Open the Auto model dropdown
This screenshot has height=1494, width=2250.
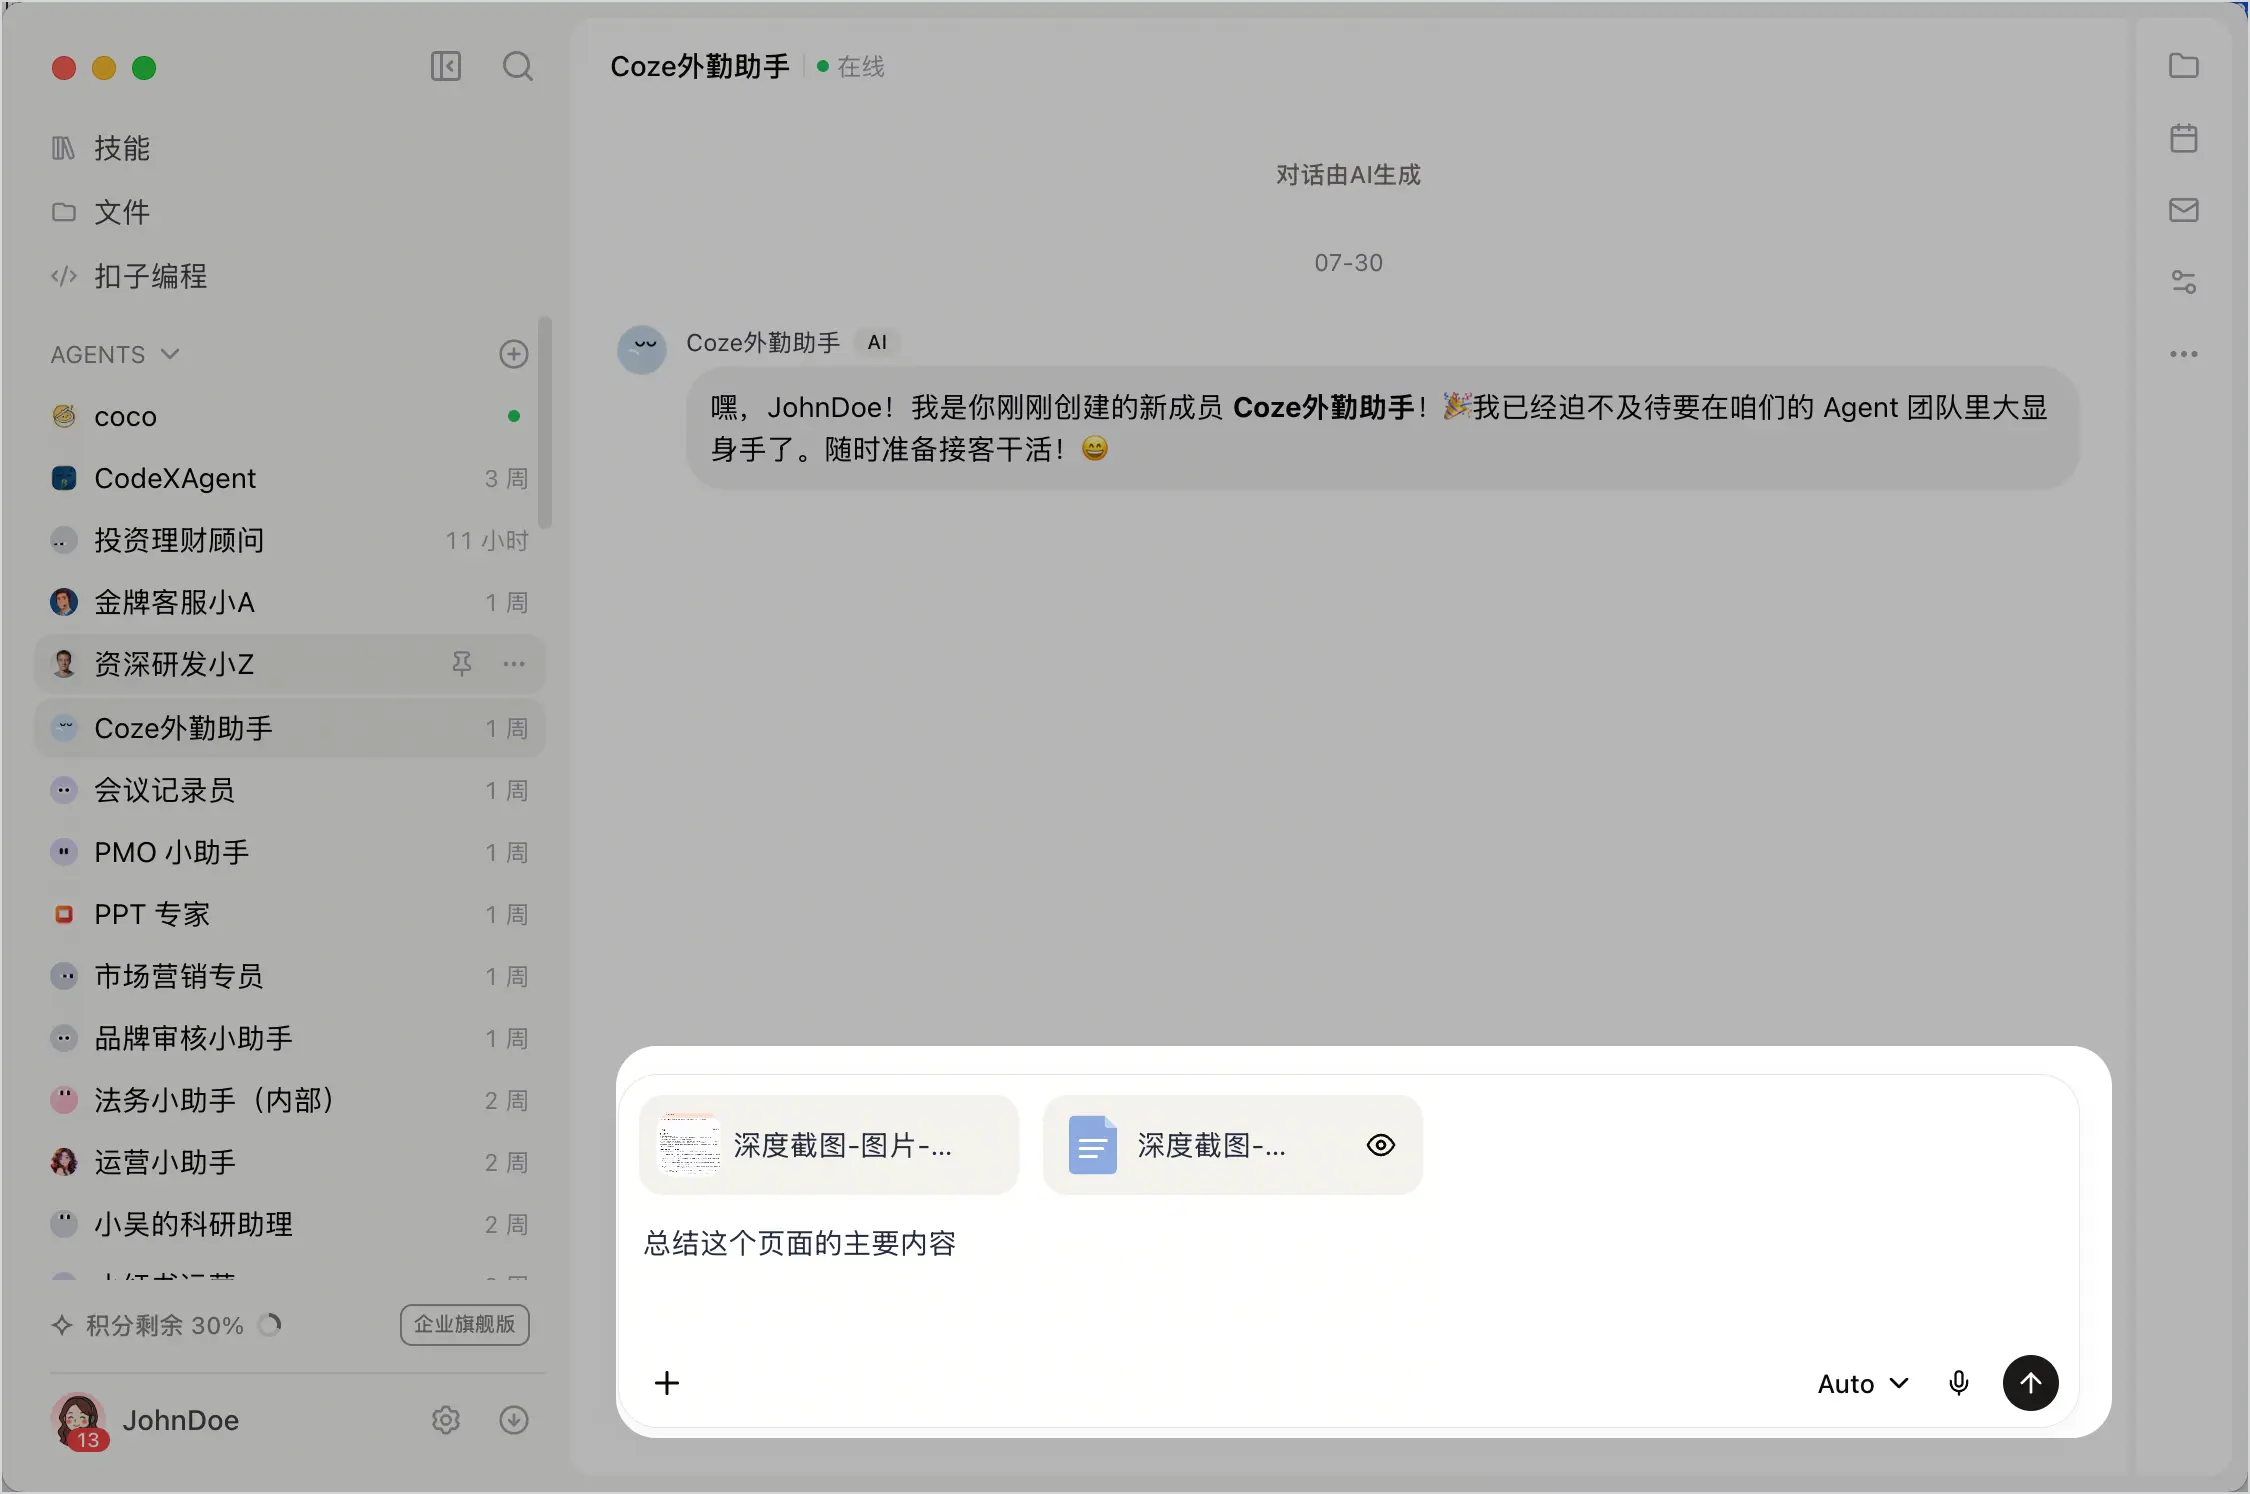(1863, 1384)
